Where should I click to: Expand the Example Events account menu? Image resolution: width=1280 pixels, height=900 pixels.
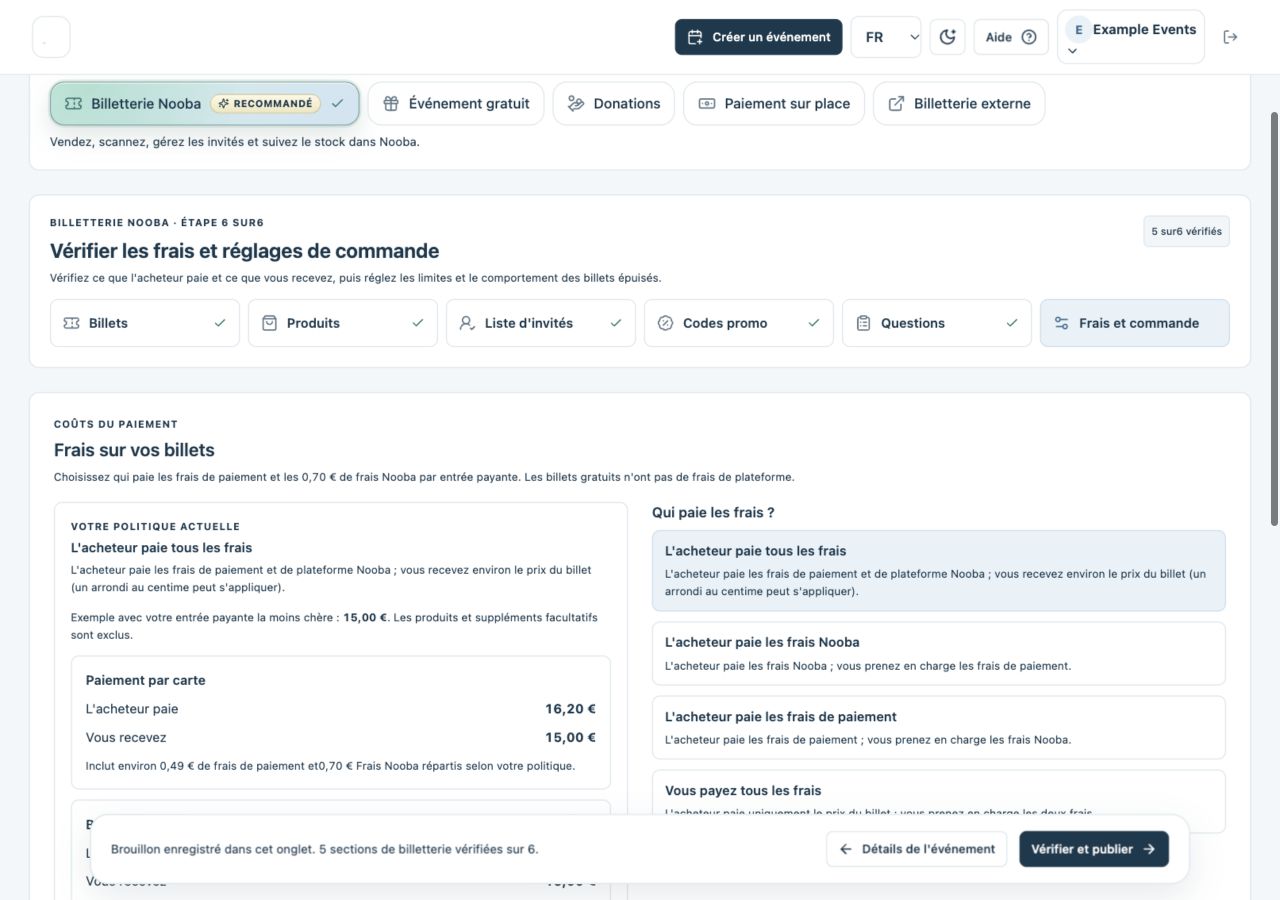point(1130,37)
